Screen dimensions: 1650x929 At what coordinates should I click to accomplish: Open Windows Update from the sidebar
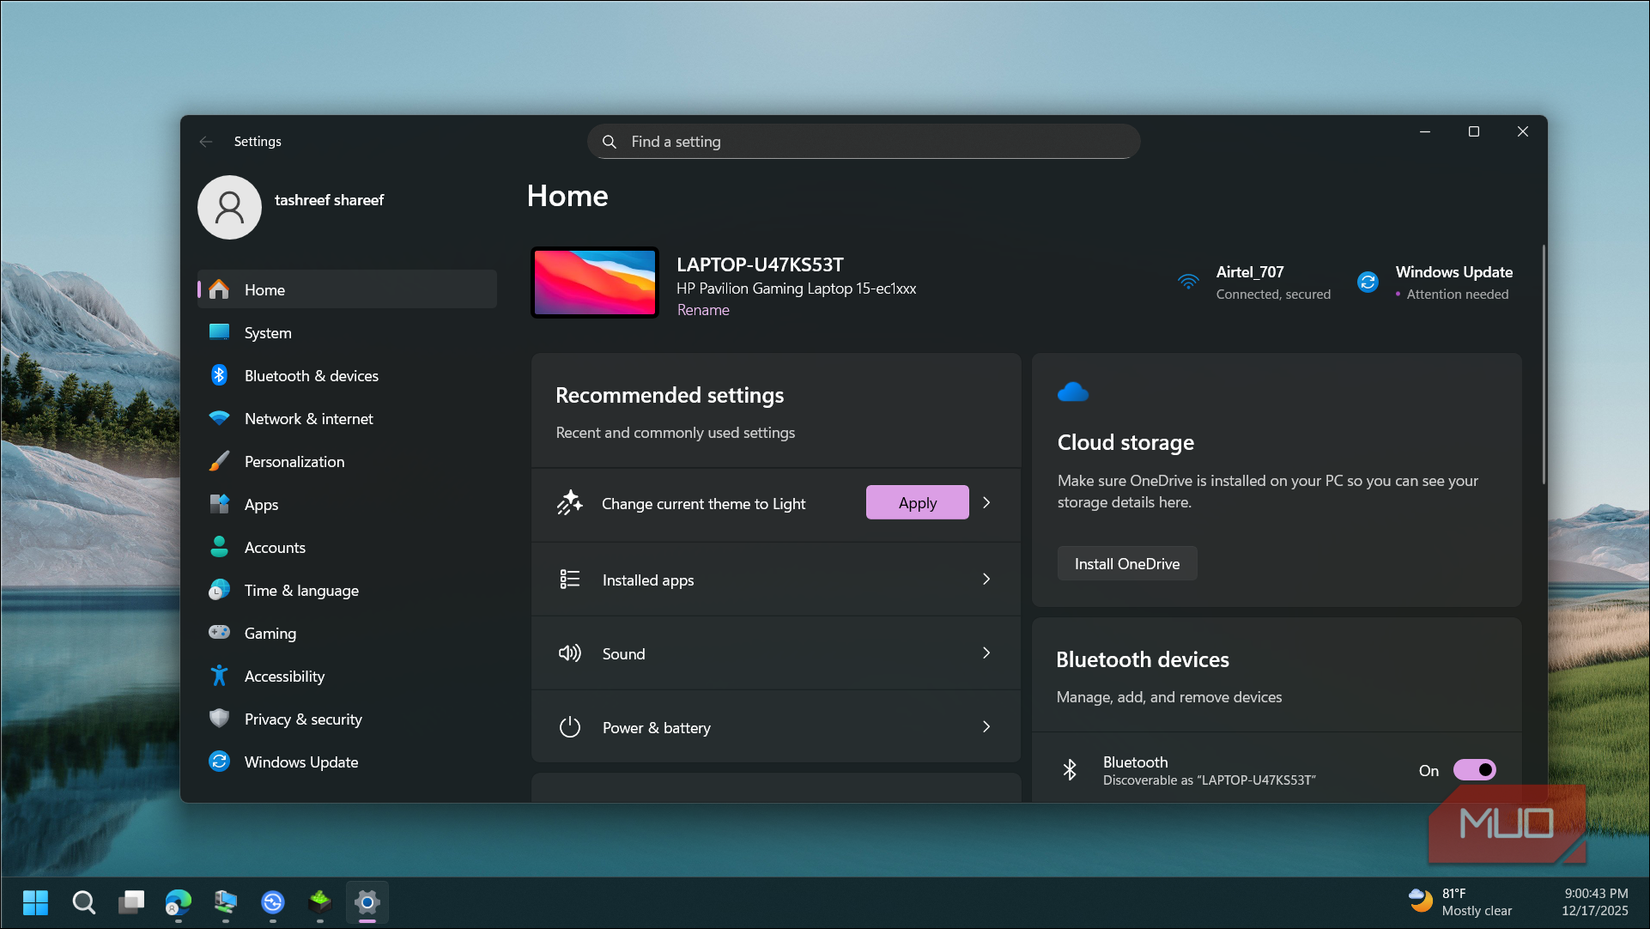[x=301, y=762]
